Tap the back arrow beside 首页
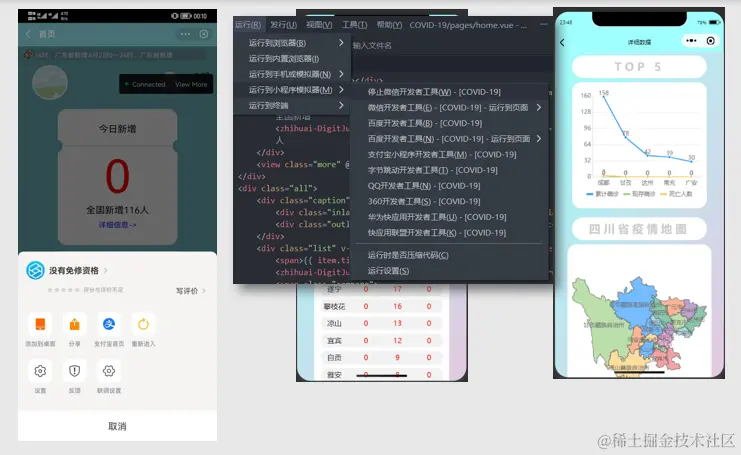 (x=28, y=34)
